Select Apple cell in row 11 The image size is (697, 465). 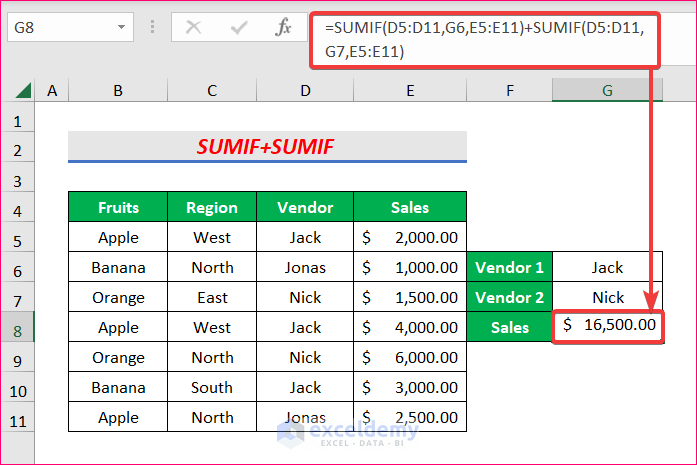[118, 417]
